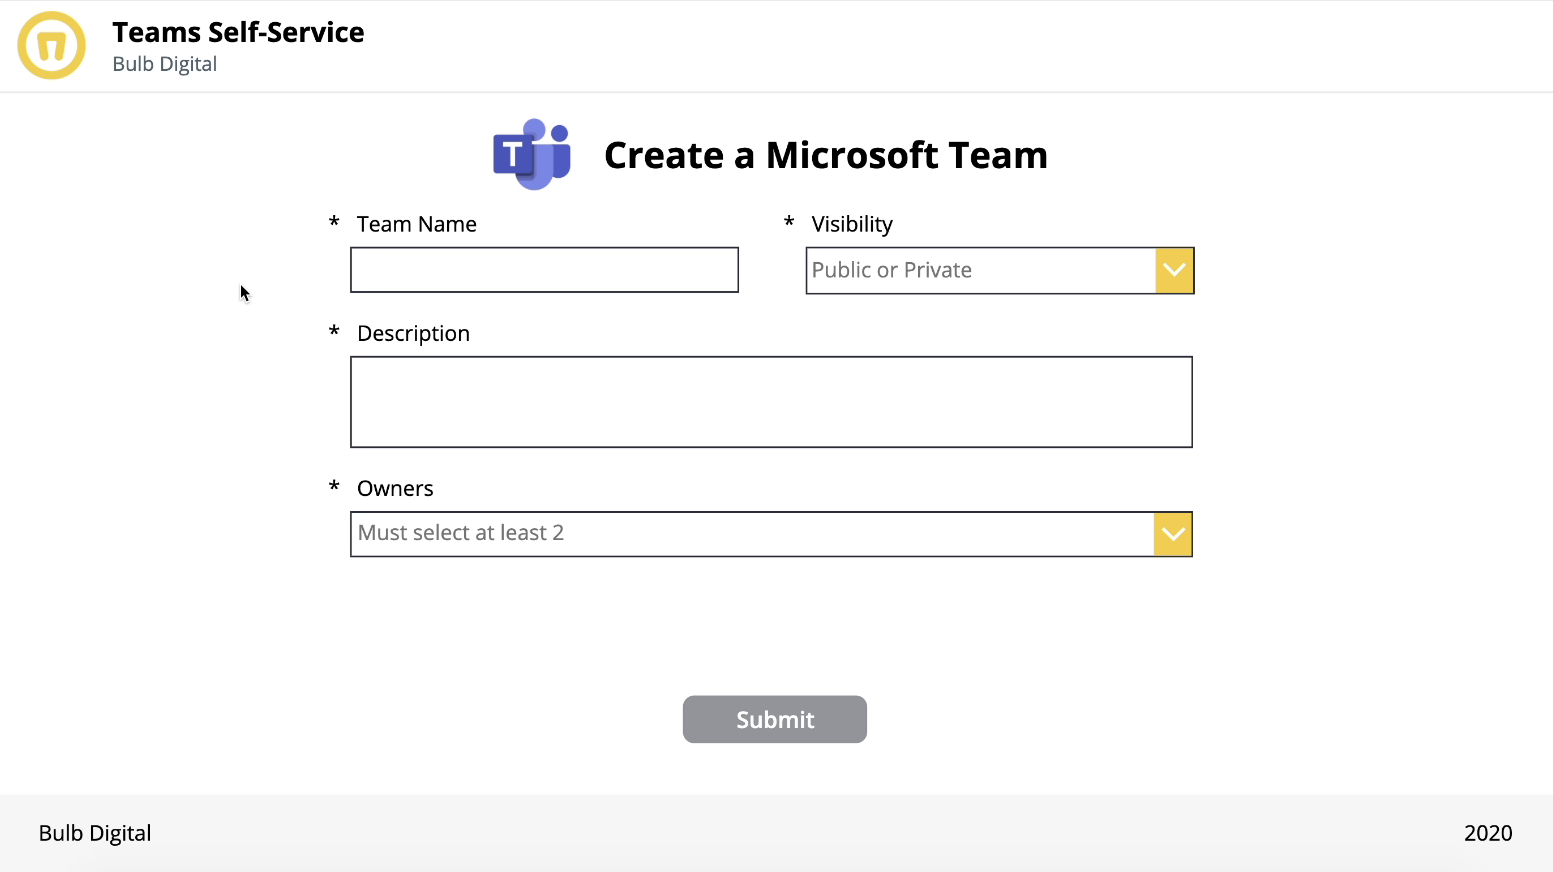The width and height of the screenshot is (1553, 872).
Task: Click the asterisk next to Owners
Action: pyautogui.click(x=333, y=488)
